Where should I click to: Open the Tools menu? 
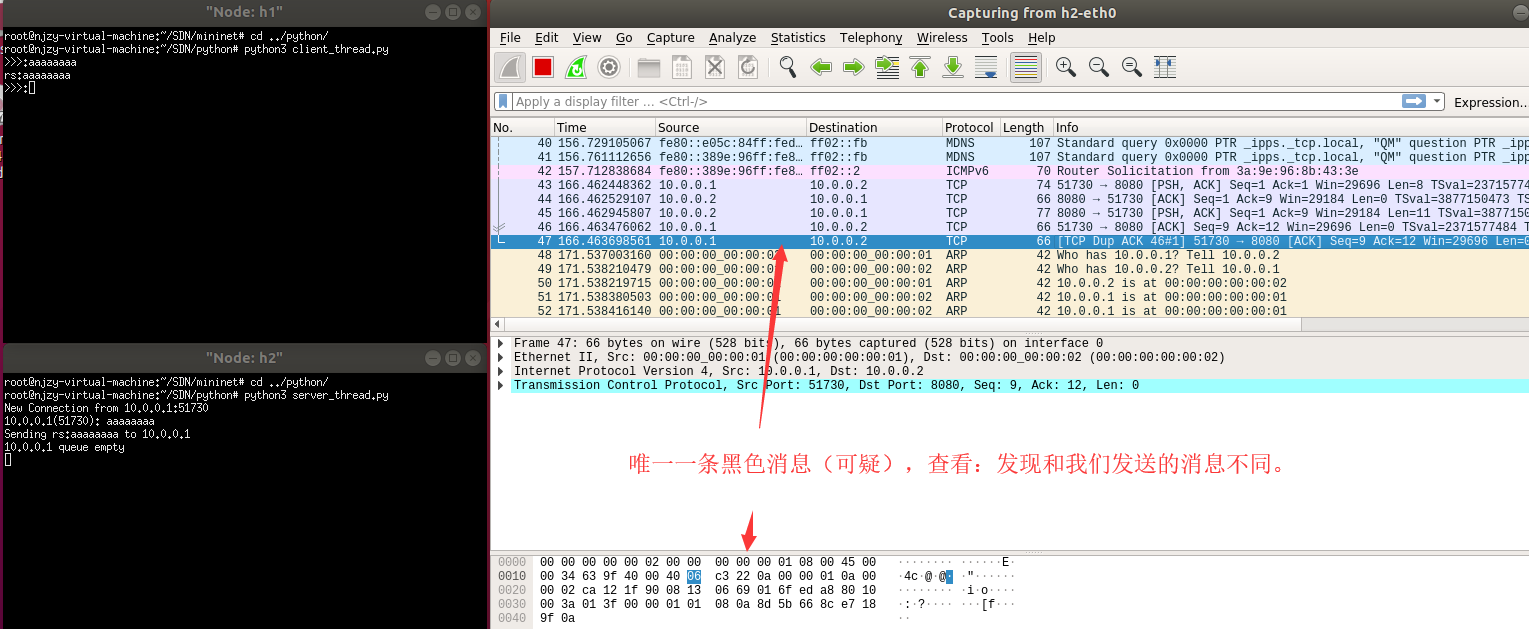(997, 38)
